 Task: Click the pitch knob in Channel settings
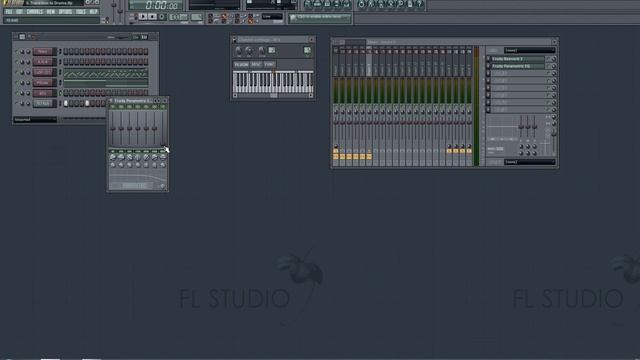[262, 51]
